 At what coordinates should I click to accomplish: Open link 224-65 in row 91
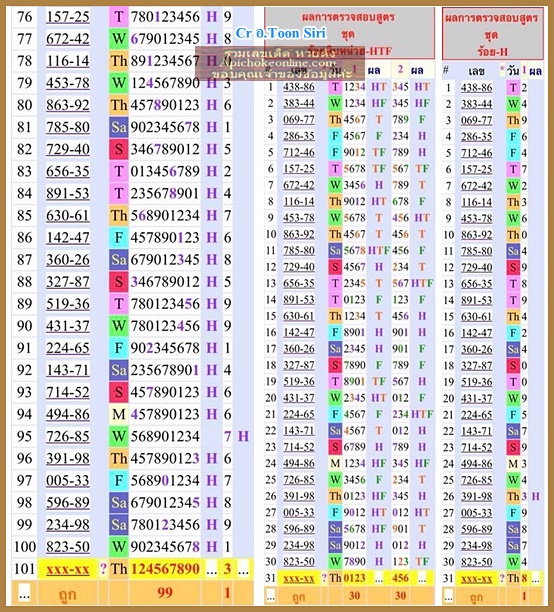click(68, 348)
